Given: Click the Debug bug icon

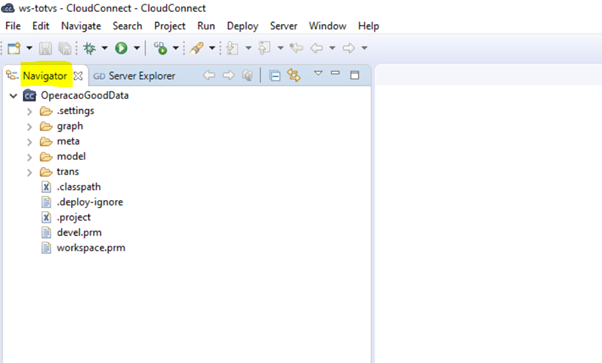Looking at the screenshot, I should [x=89, y=48].
